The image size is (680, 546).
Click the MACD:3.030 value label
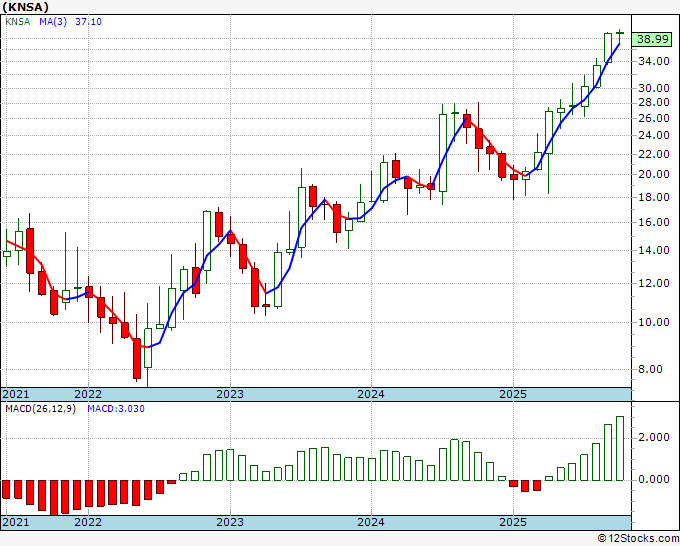[x=116, y=409]
